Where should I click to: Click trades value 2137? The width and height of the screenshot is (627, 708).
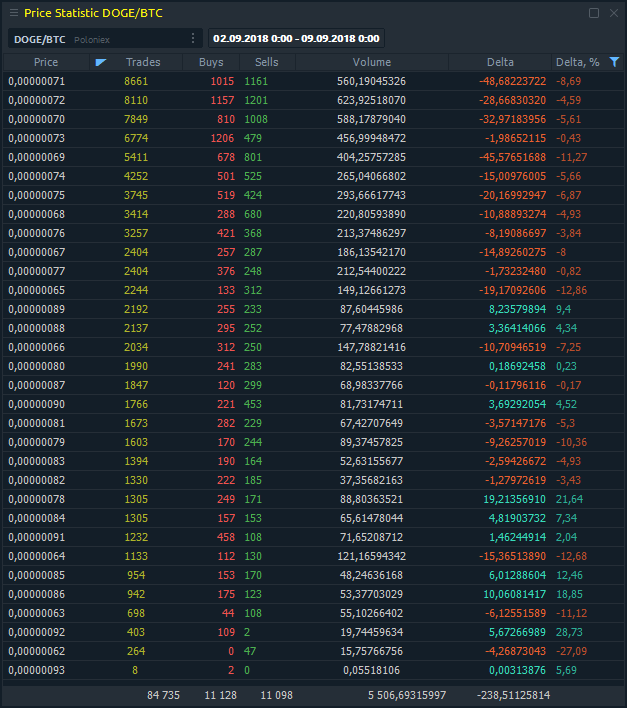(136, 328)
